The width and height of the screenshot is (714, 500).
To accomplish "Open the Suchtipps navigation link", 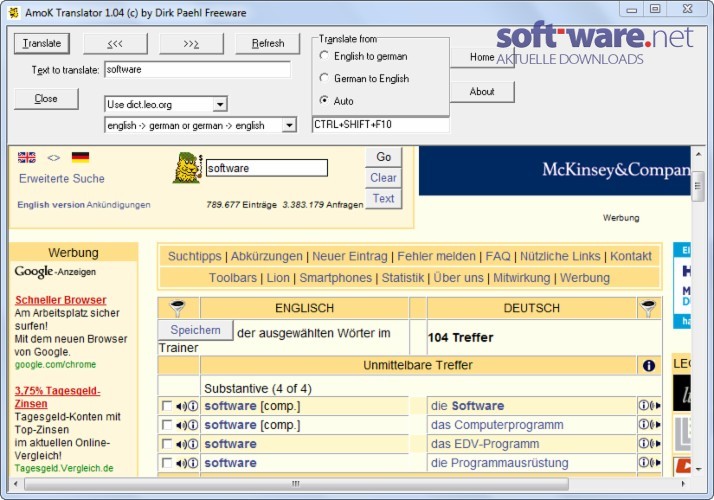I will coord(194,256).
